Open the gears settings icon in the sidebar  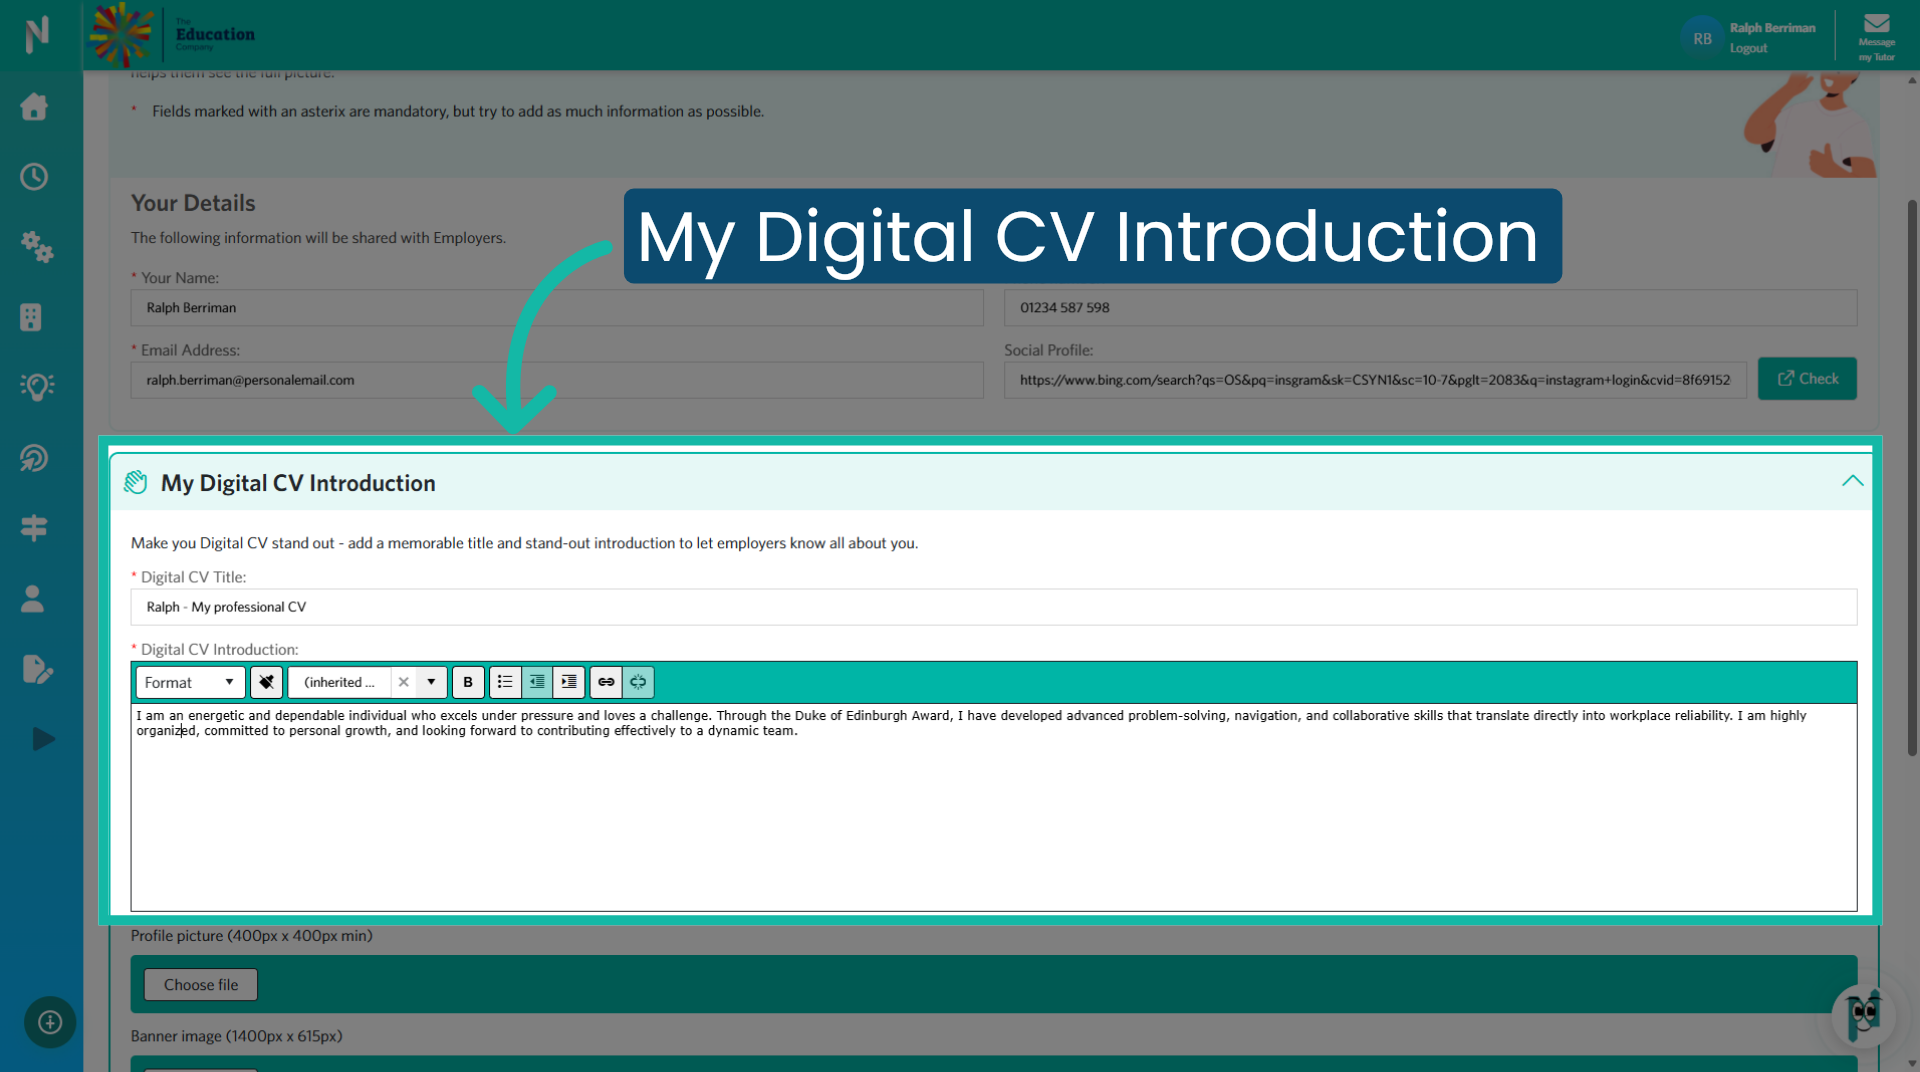36,247
